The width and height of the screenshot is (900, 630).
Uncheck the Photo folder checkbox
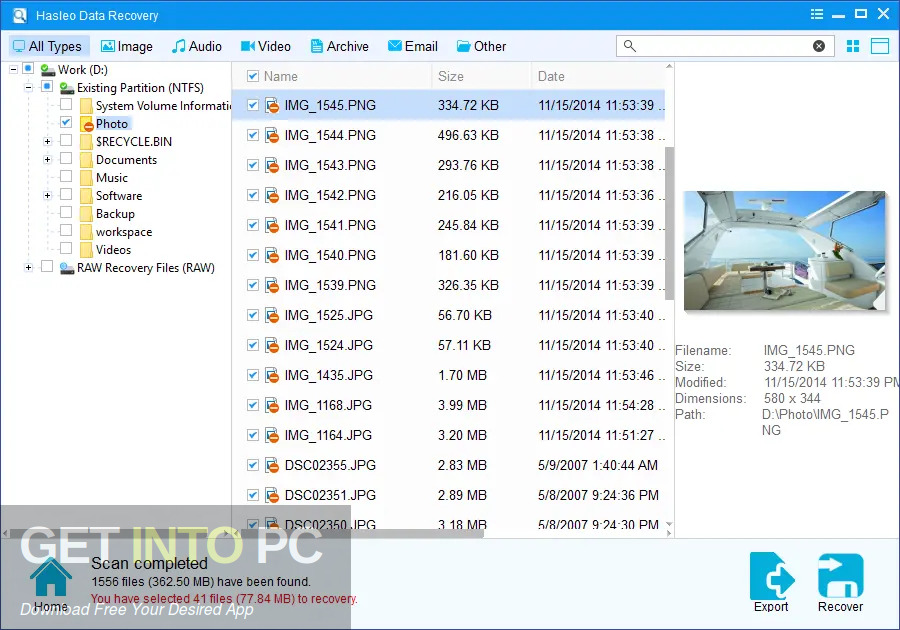[66, 122]
